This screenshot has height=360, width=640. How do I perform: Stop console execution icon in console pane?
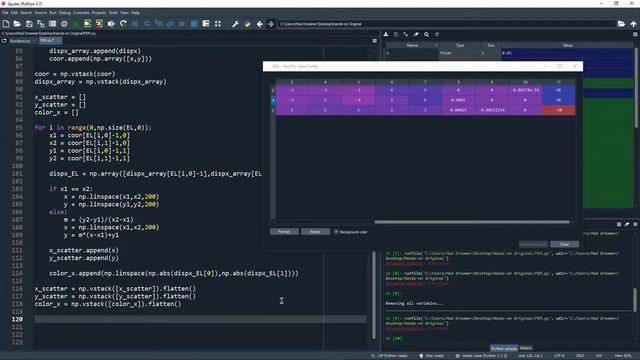click(619, 224)
